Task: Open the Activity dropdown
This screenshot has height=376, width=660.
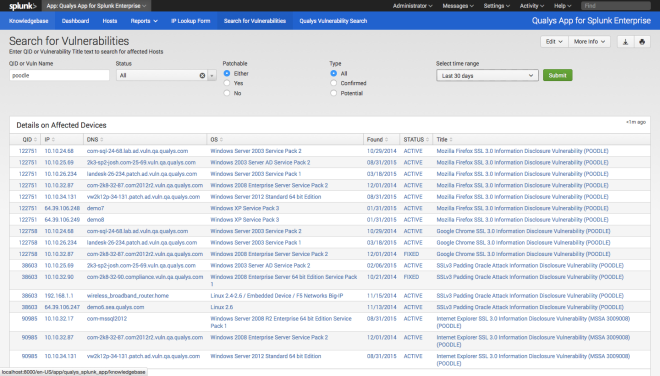Action: click(x=532, y=6)
